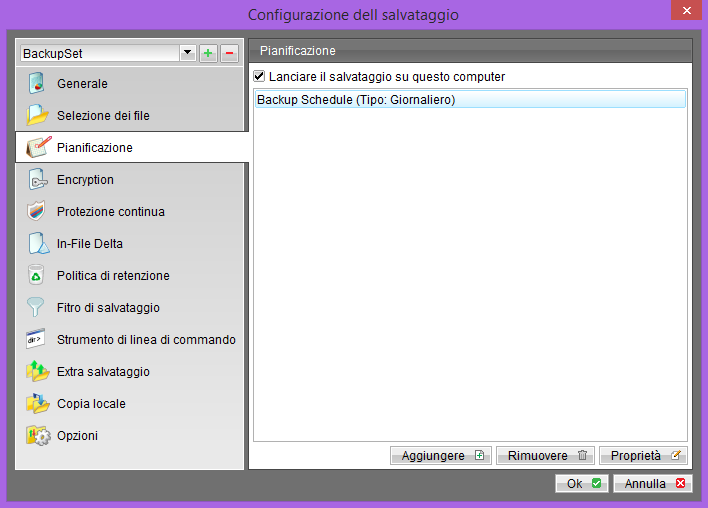Select Backup Schedule (Tipo: Giornaliero) row
The image size is (708, 508).
(x=470, y=99)
